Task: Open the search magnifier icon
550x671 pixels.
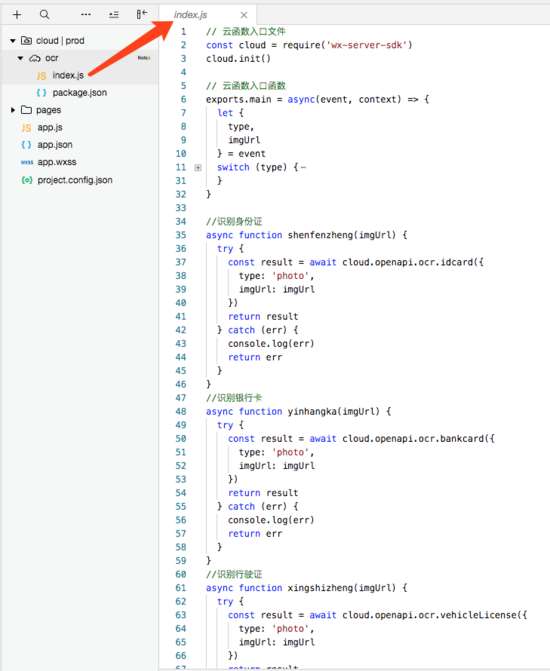Action: coord(45,15)
